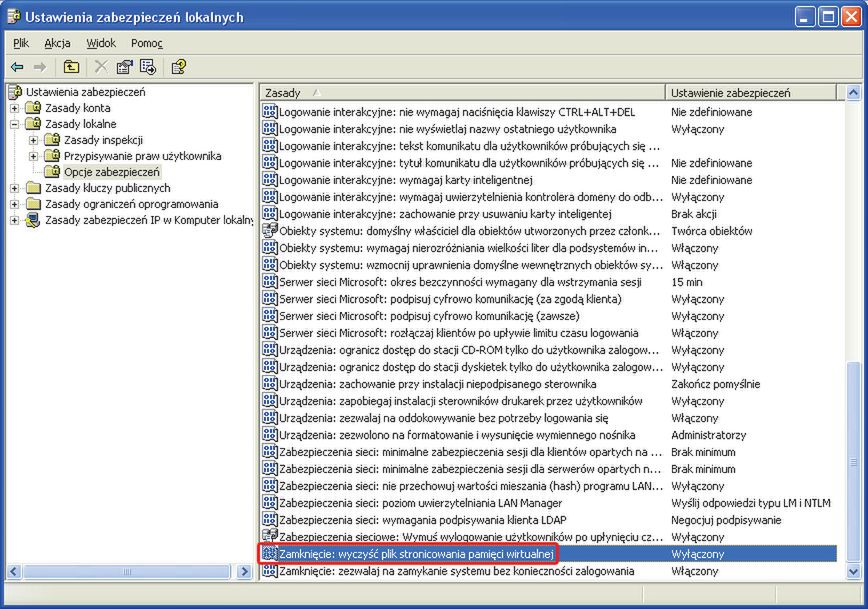
Task: Click the Przypisywanie praw użytkownika folder icon
Action: [53, 156]
